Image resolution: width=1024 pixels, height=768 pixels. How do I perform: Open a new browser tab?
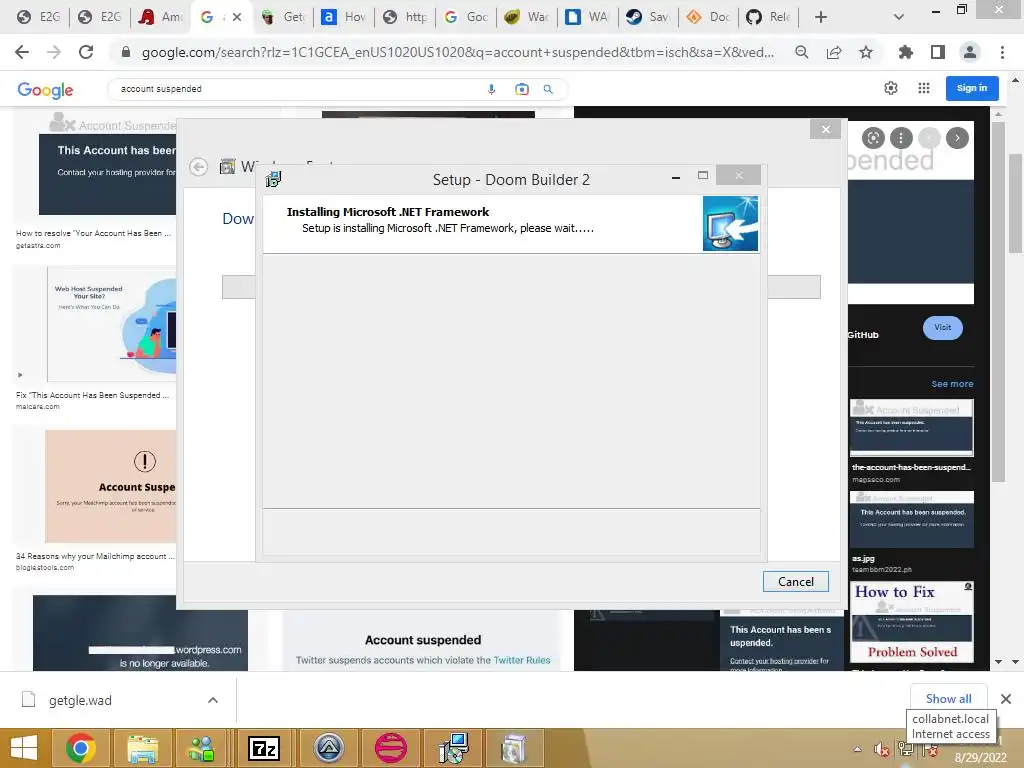coord(821,17)
